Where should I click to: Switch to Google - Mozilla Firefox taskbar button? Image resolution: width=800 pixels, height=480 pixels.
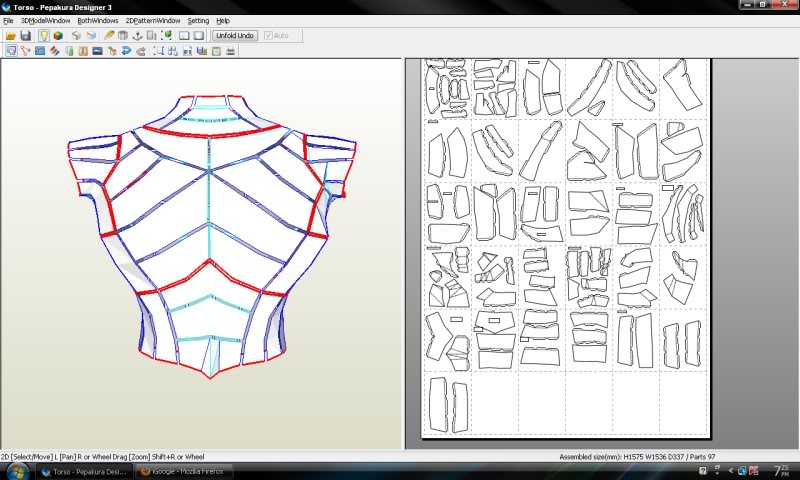pos(183,472)
